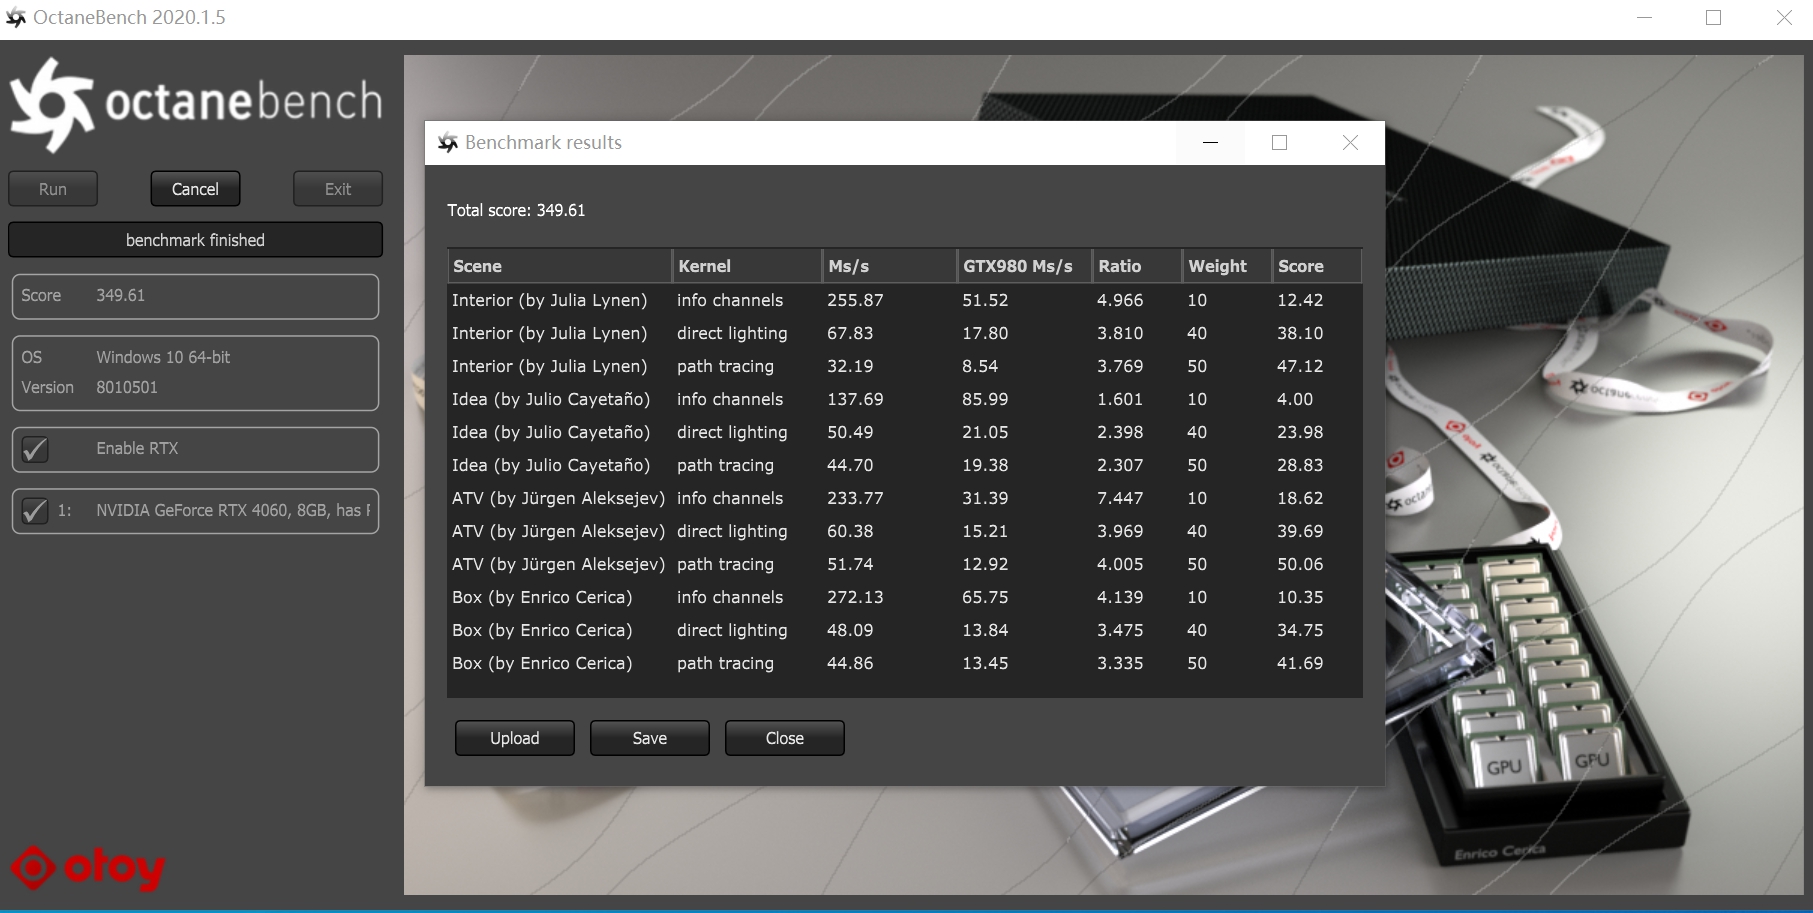Click the Benchmark results dialog title icon
This screenshot has width=1813, height=913.
[x=448, y=143]
